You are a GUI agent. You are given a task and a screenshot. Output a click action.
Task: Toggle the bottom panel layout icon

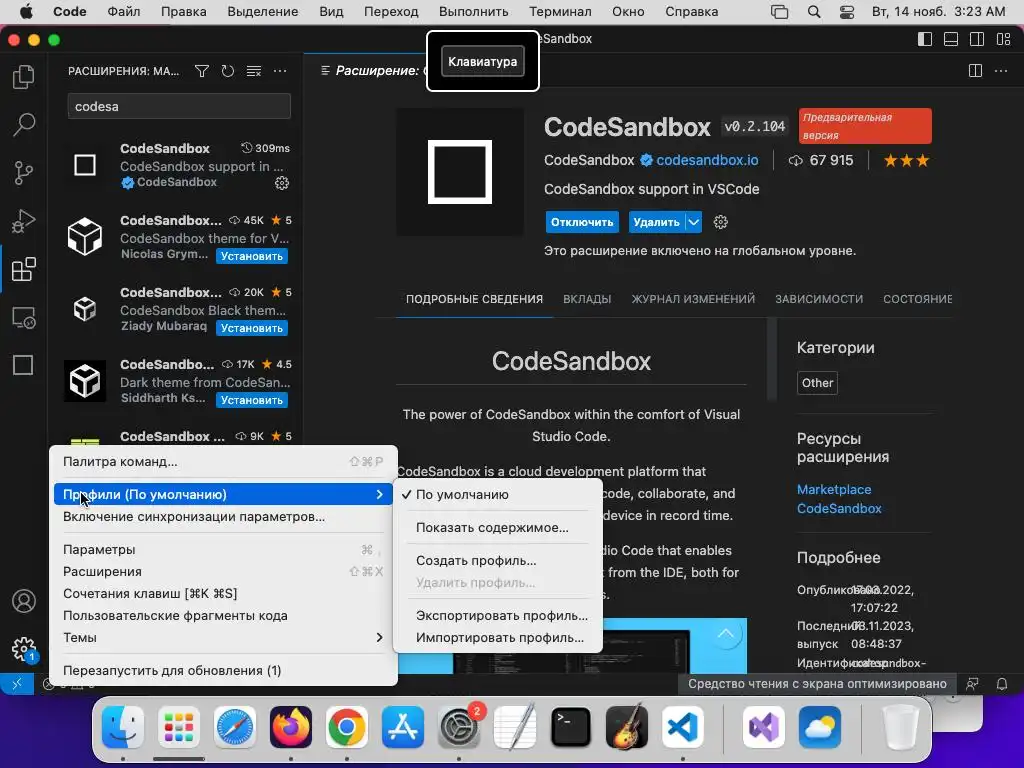(951, 39)
